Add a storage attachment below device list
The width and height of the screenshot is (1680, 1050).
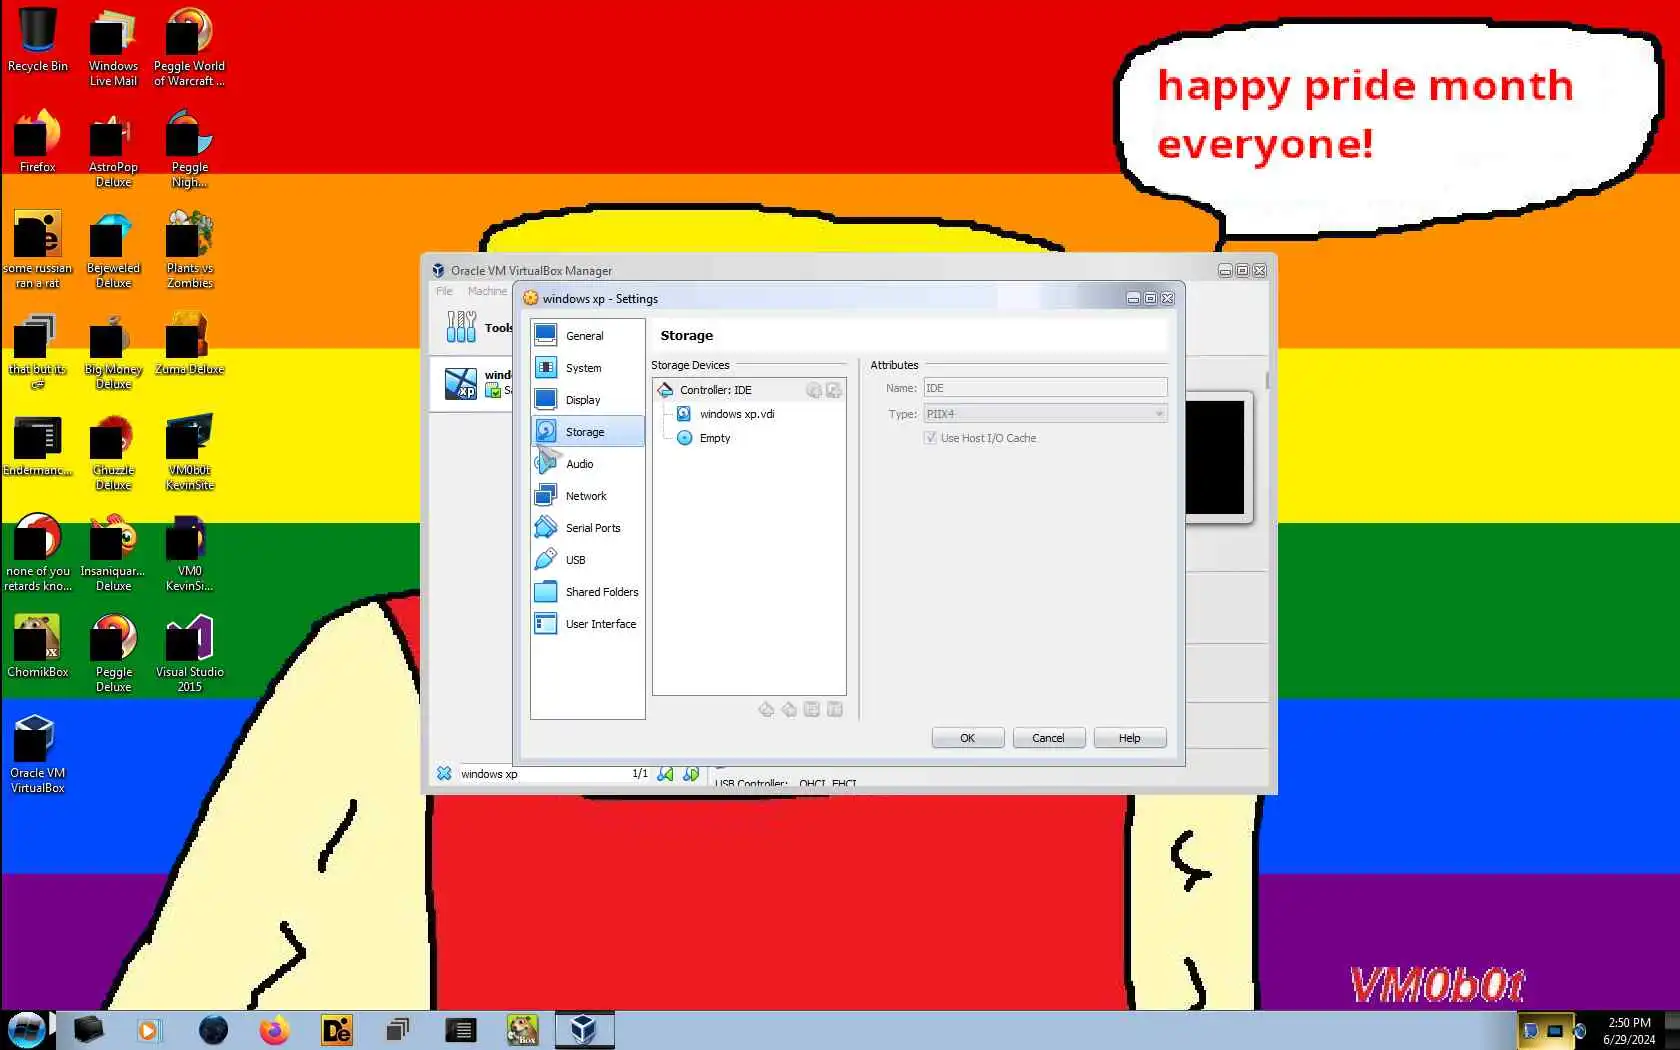click(812, 709)
